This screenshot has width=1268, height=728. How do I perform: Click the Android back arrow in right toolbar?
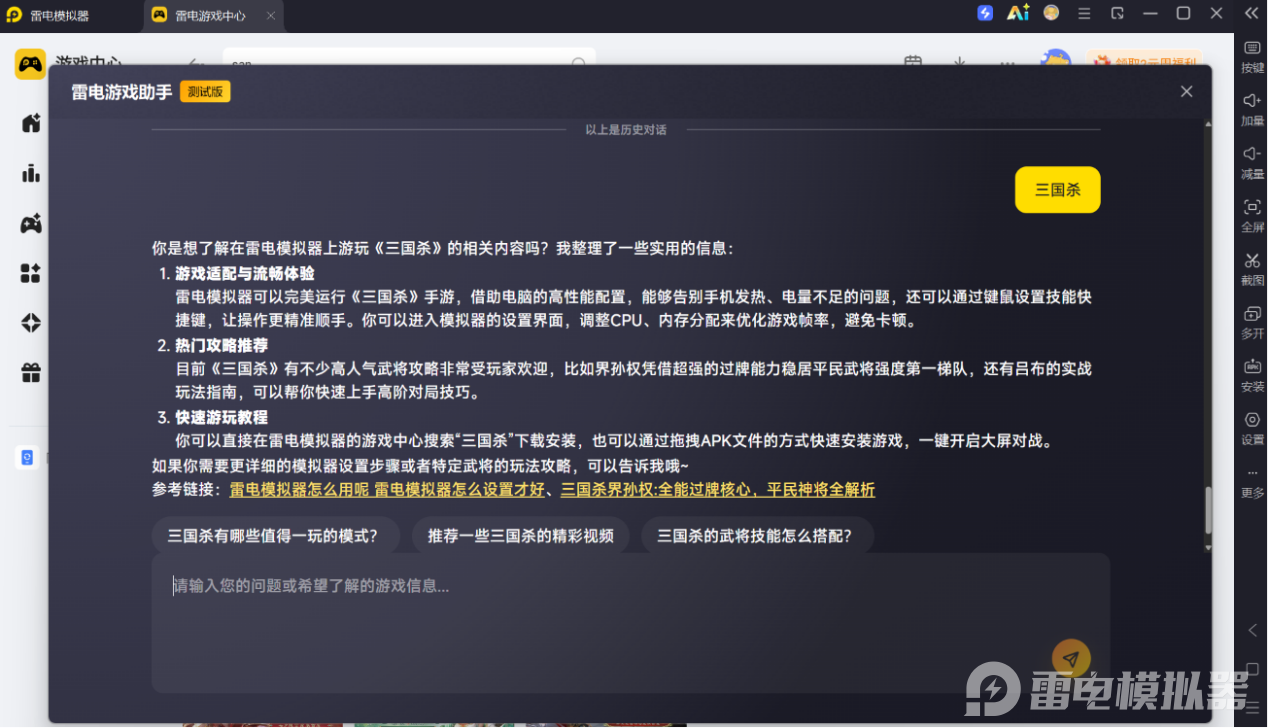point(1252,630)
